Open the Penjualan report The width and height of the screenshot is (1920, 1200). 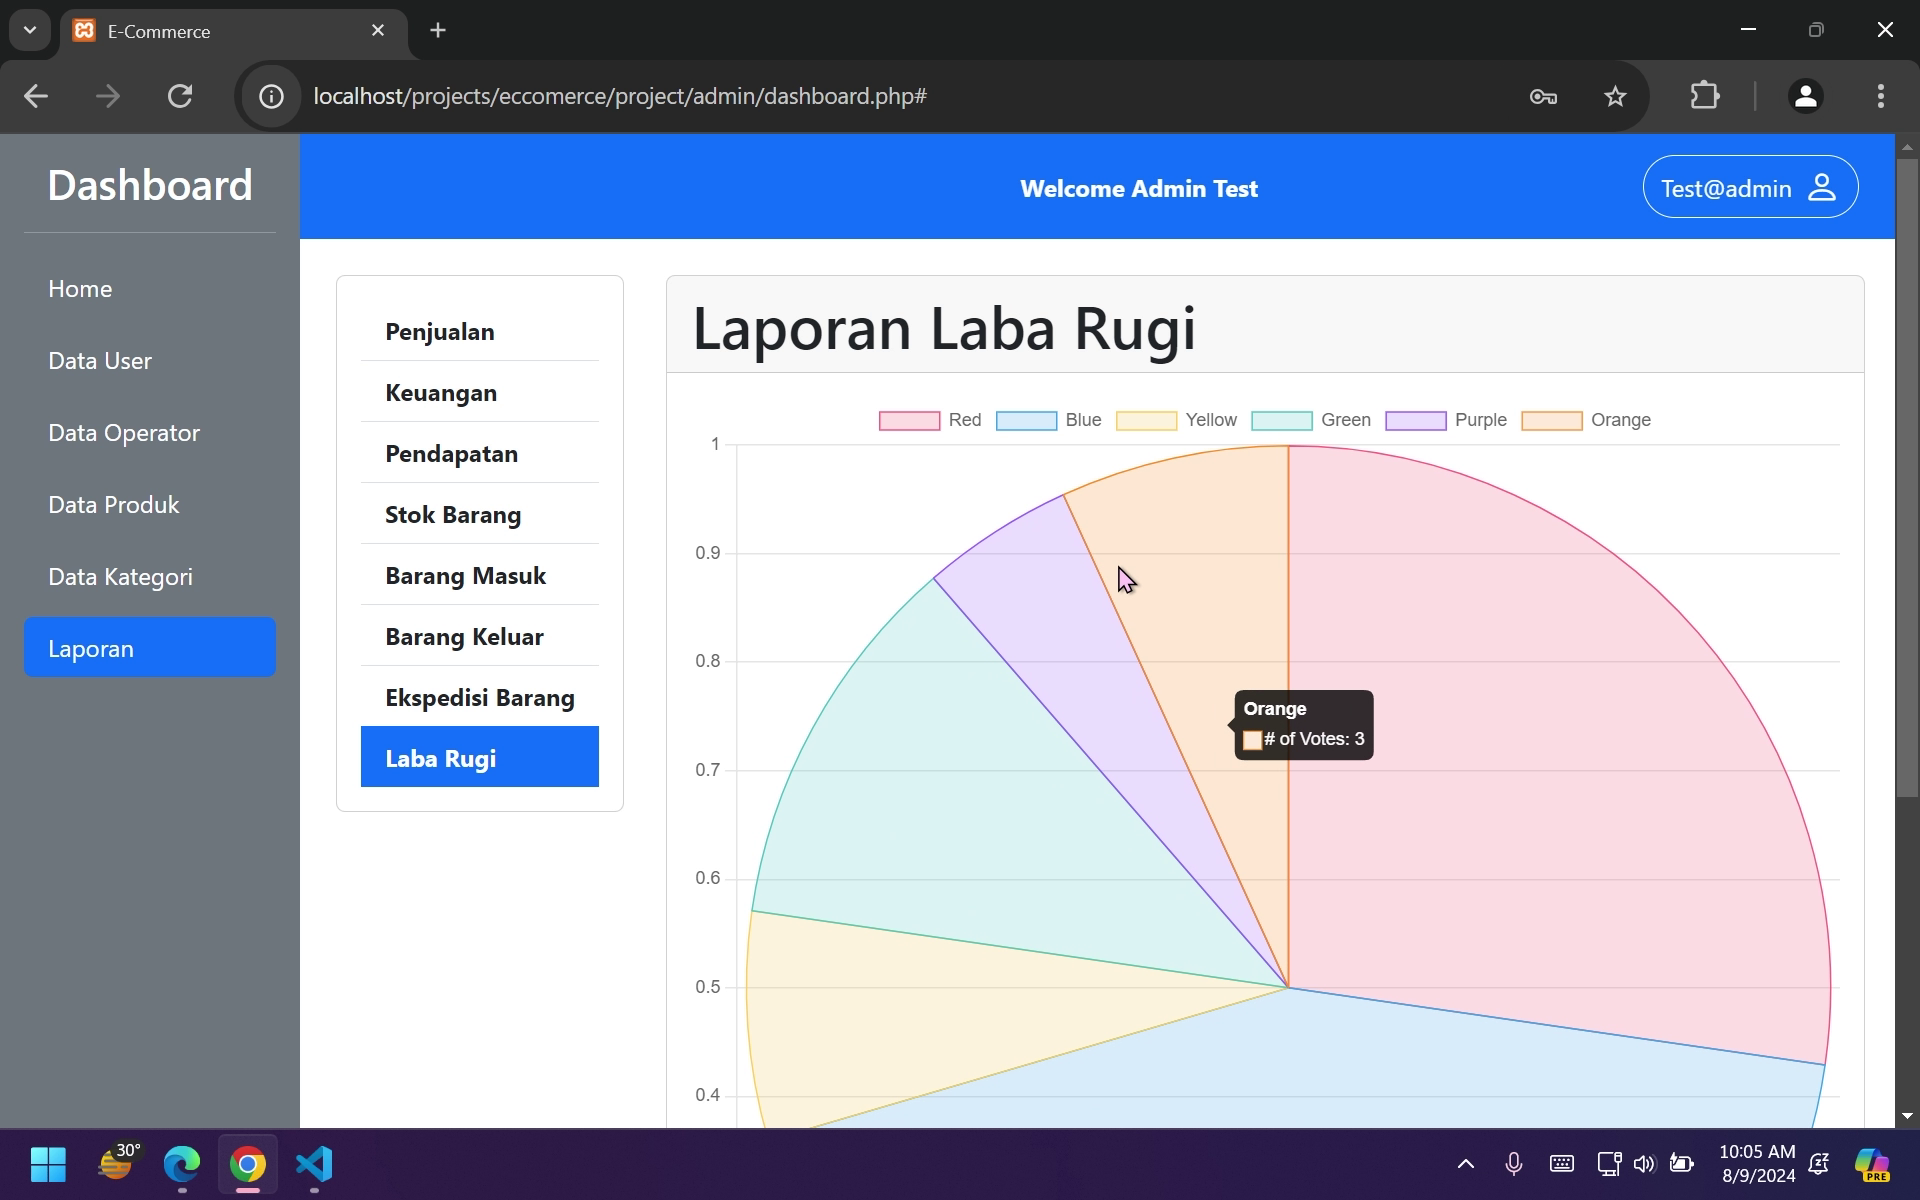(480, 331)
